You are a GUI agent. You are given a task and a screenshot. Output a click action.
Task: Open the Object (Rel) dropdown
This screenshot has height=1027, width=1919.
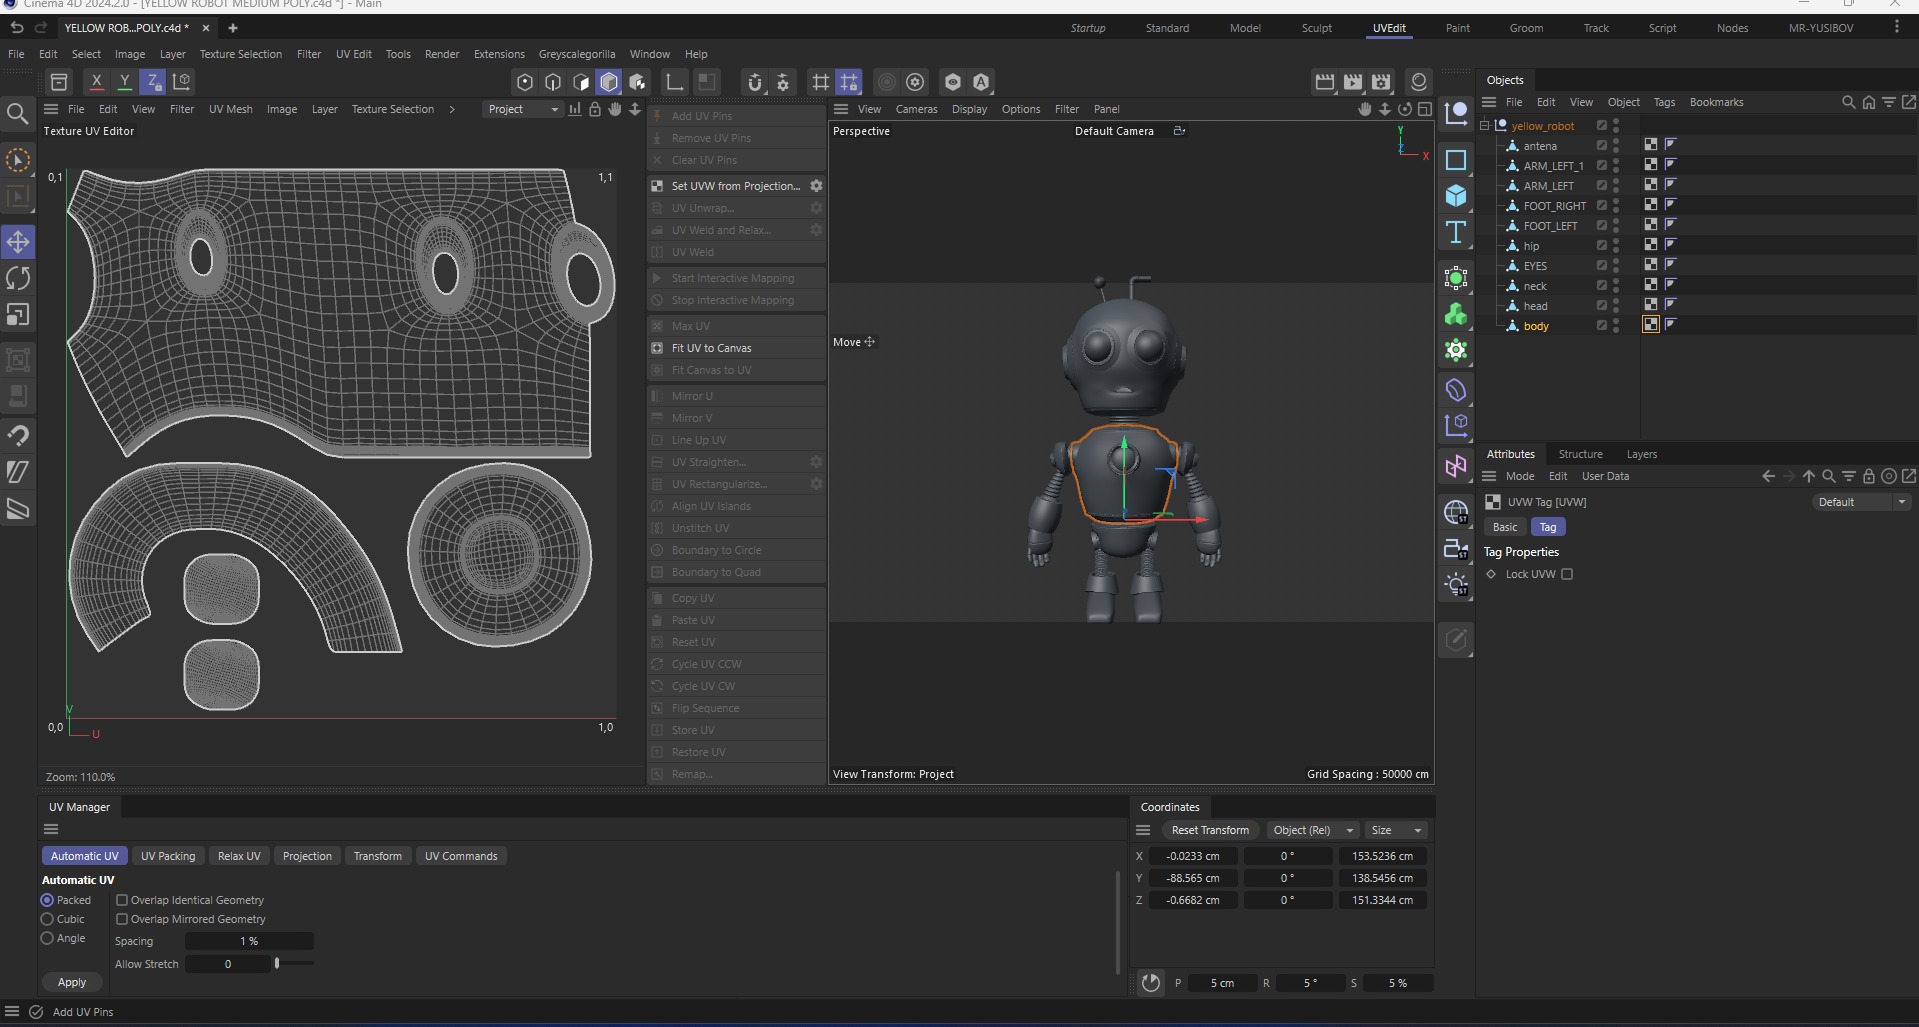click(1311, 830)
